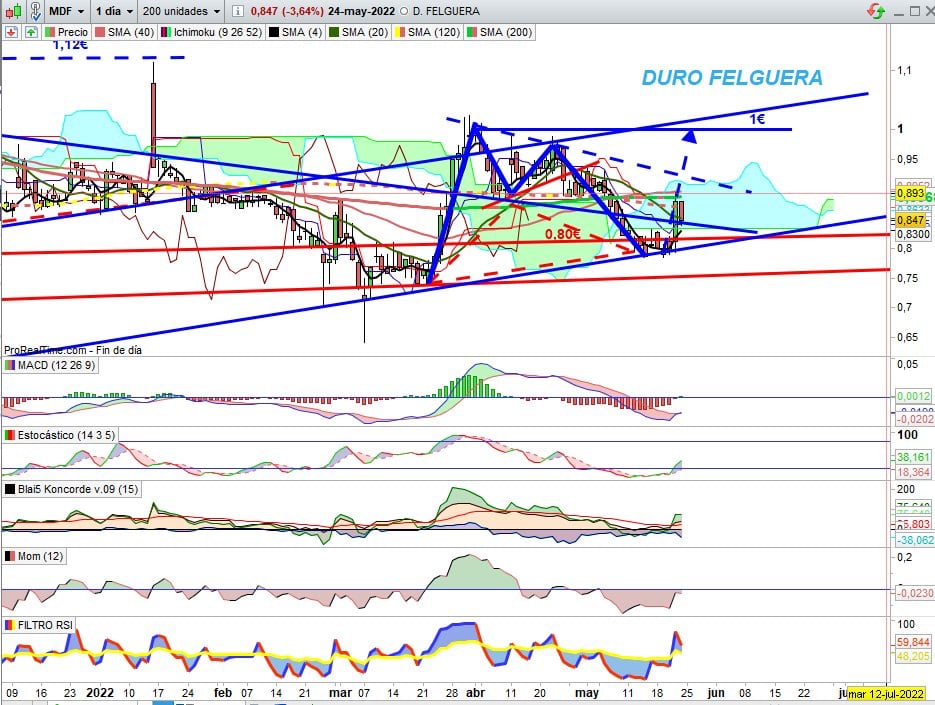The width and height of the screenshot is (935, 705).
Task: Click the -0,0202 MACD value tag
Action: (x=915, y=419)
